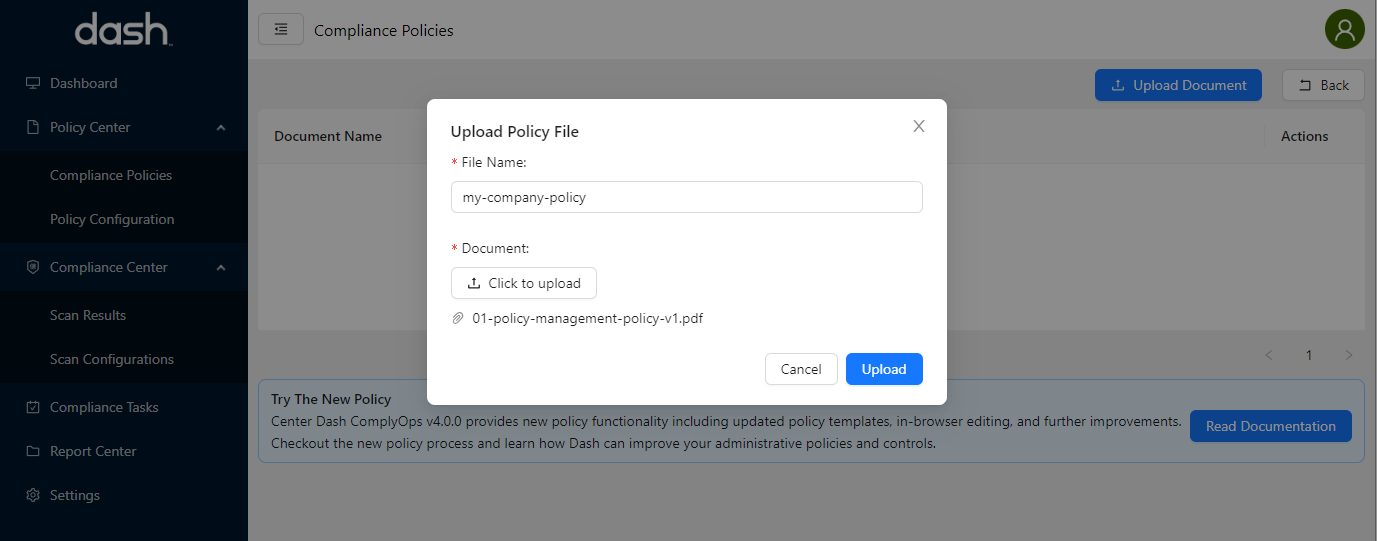This screenshot has width=1377, height=541.
Task: Open the user profile avatar
Action: click(1344, 30)
